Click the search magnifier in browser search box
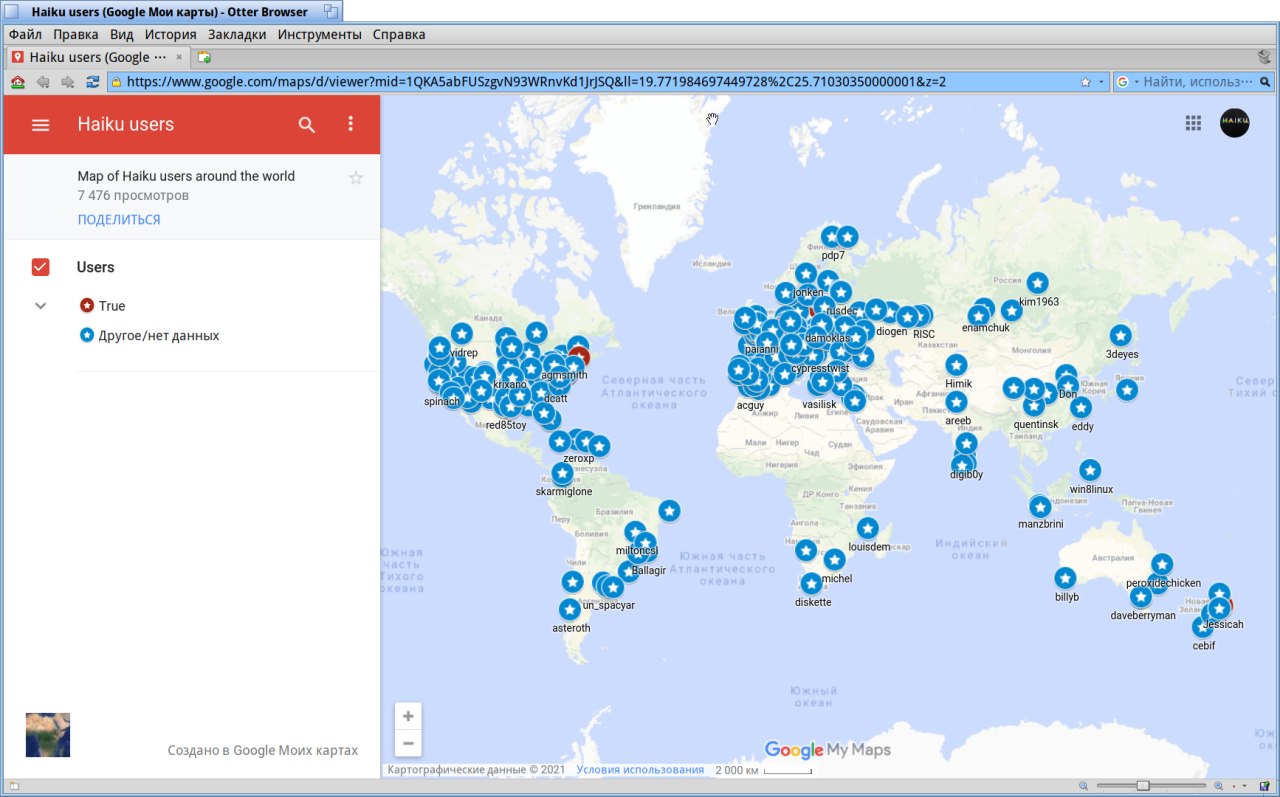This screenshot has height=797, width=1280. pyautogui.click(x=1266, y=82)
